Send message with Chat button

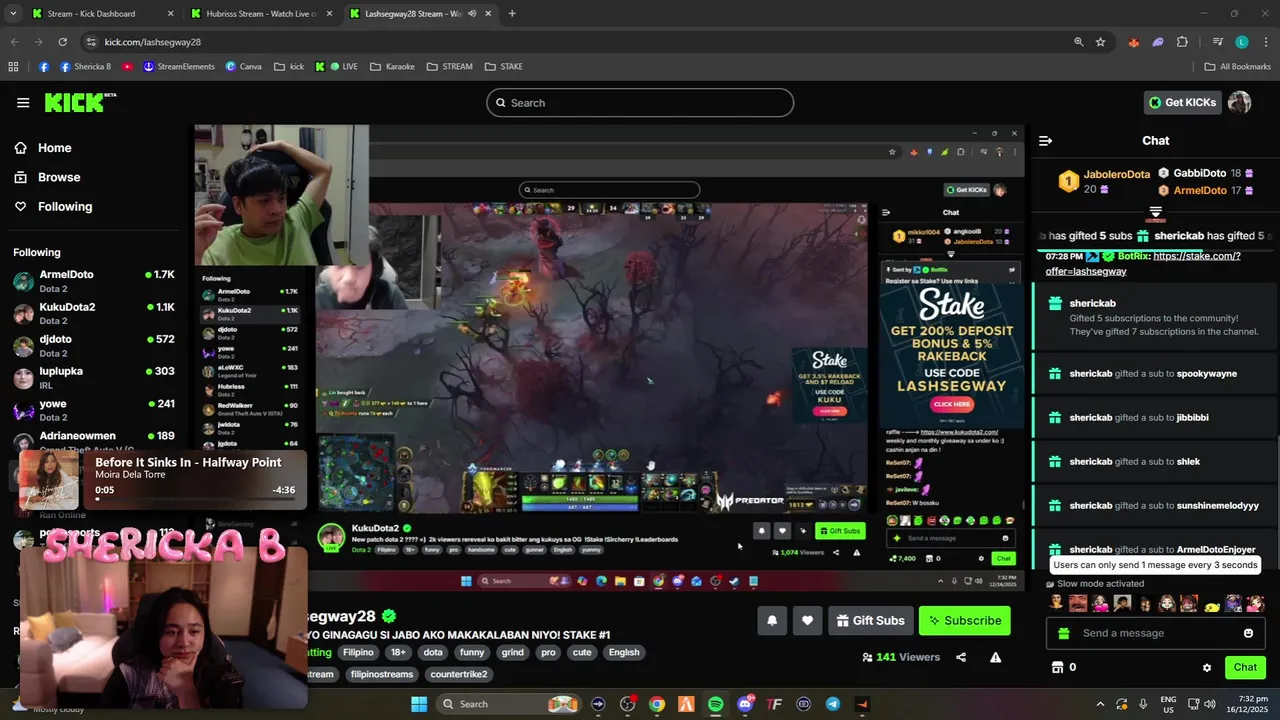pos(1245,667)
